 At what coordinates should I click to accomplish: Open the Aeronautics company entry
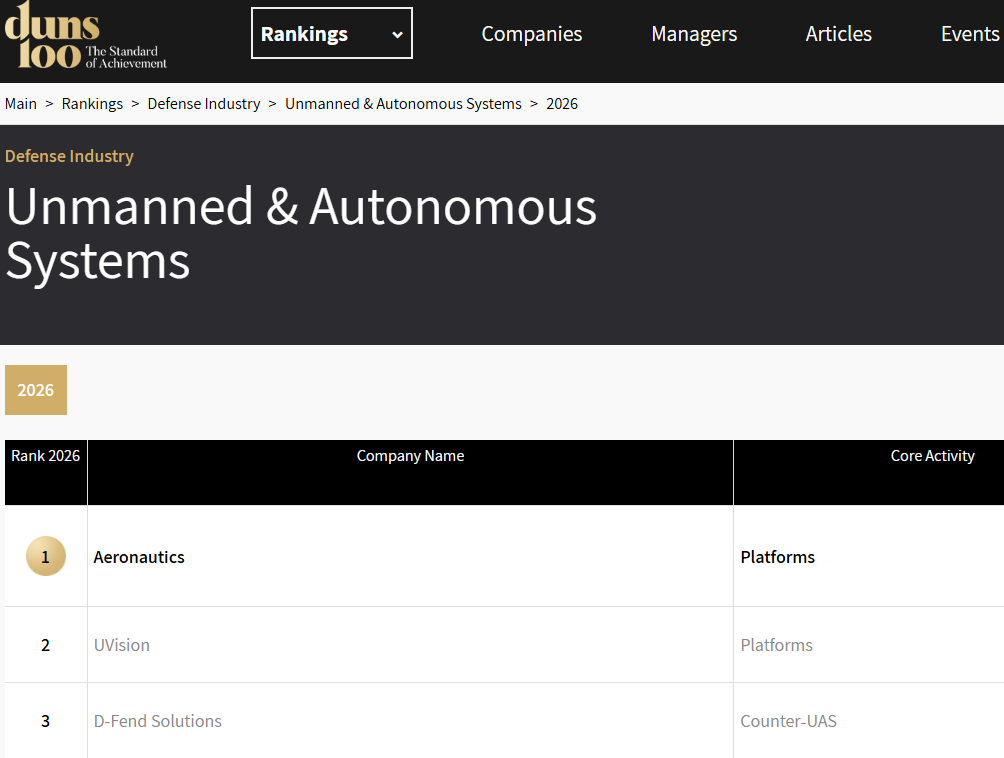pyautogui.click(x=139, y=557)
